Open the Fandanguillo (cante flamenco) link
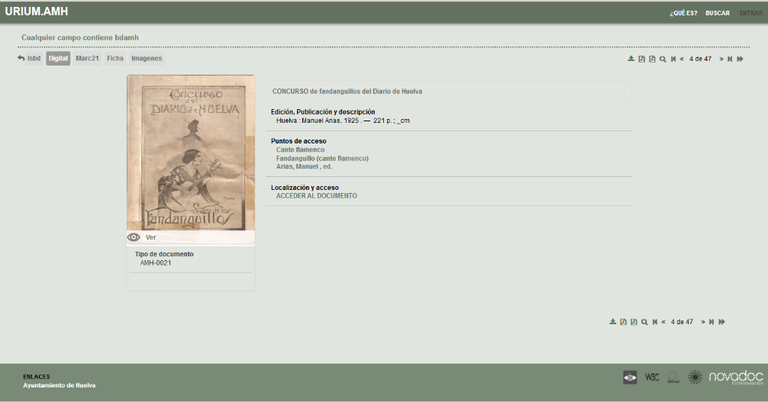The height and width of the screenshot is (402, 768). (322, 159)
